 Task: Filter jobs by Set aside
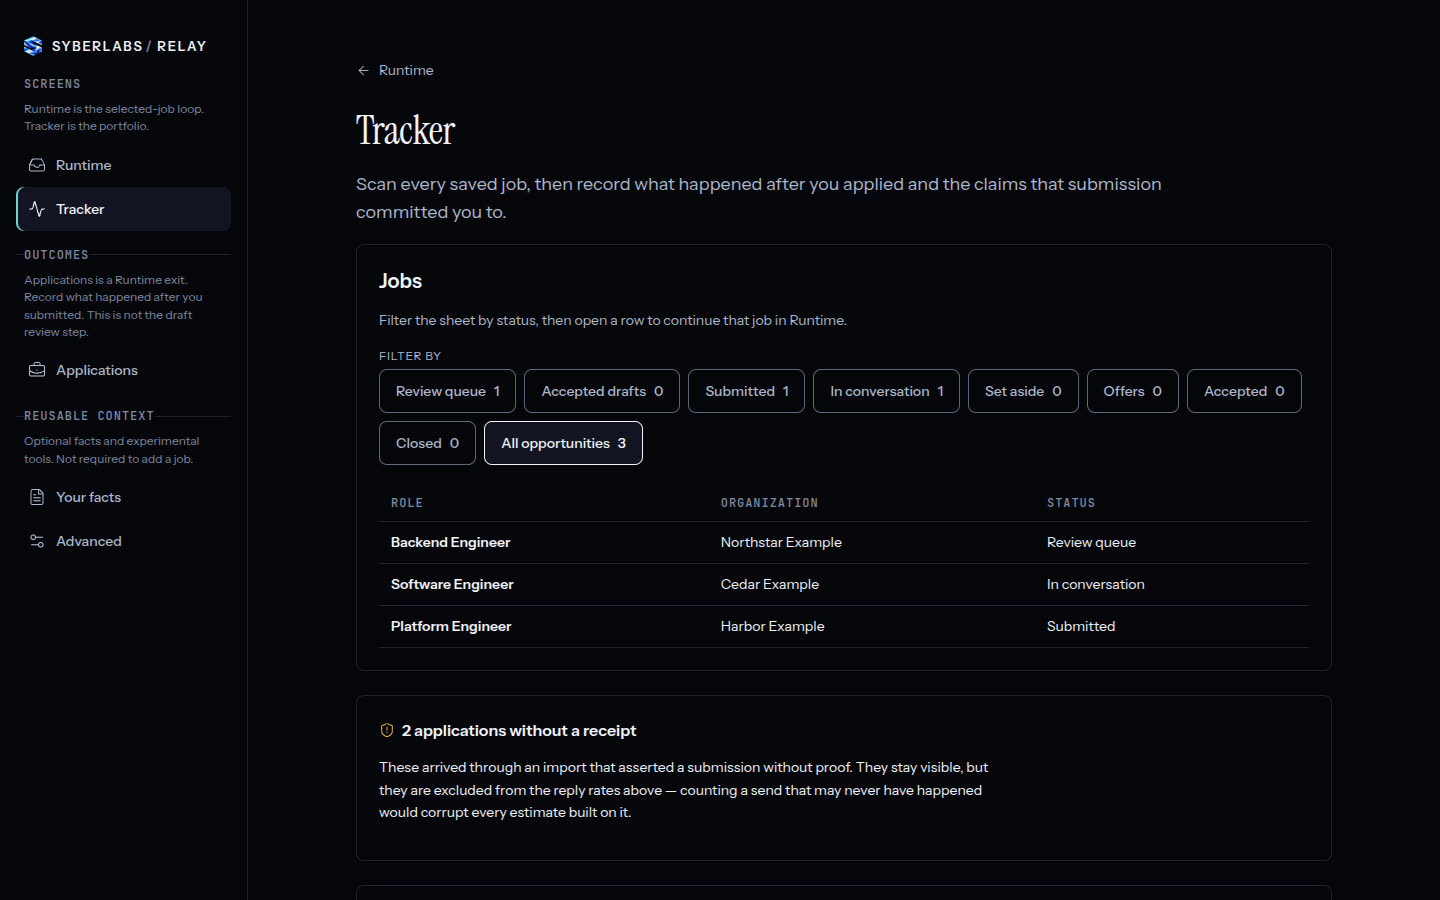tap(1023, 391)
